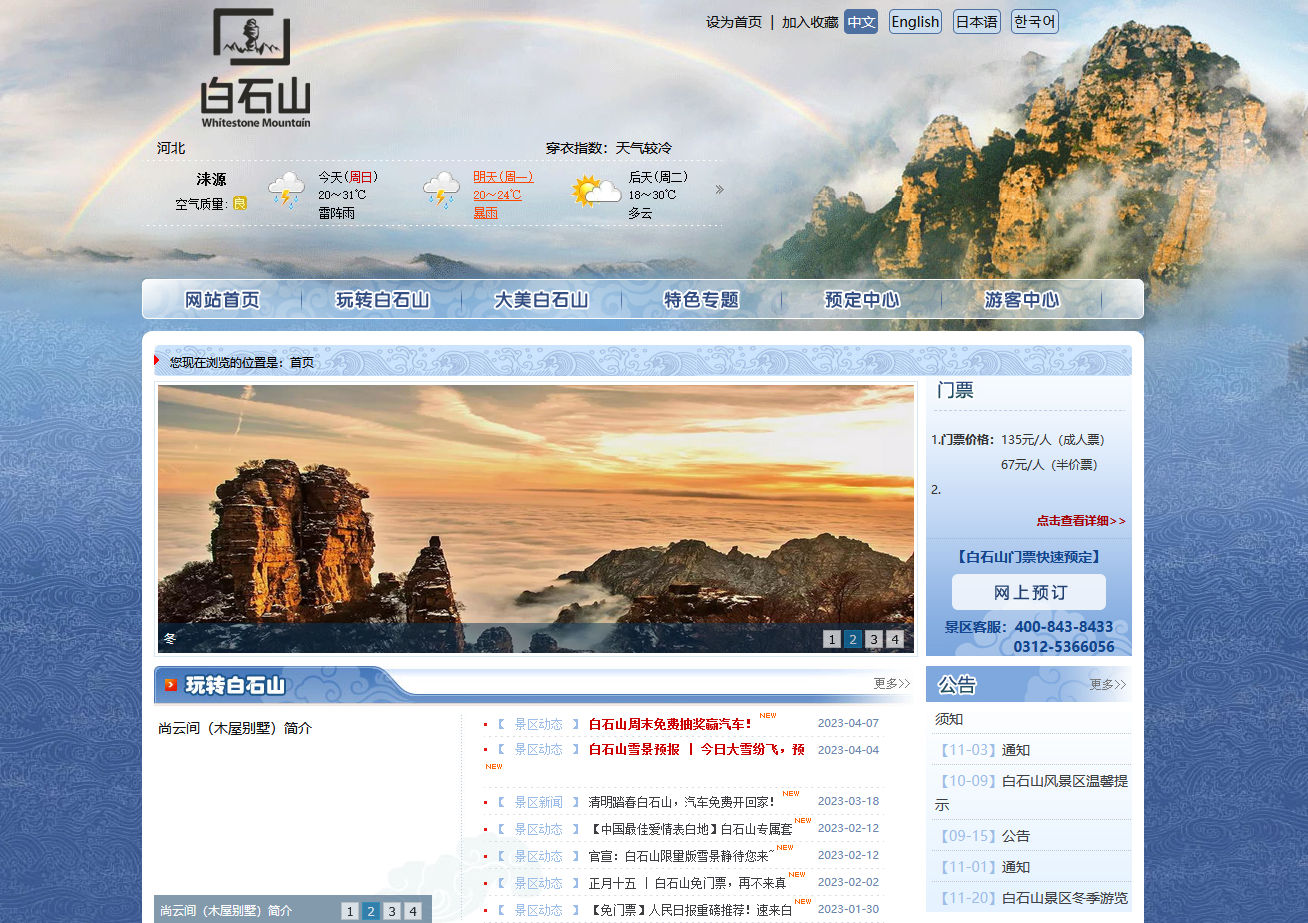Open the headline 清明踏春白石山，汽车免费开回家

pyautogui.click(x=682, y=801)
